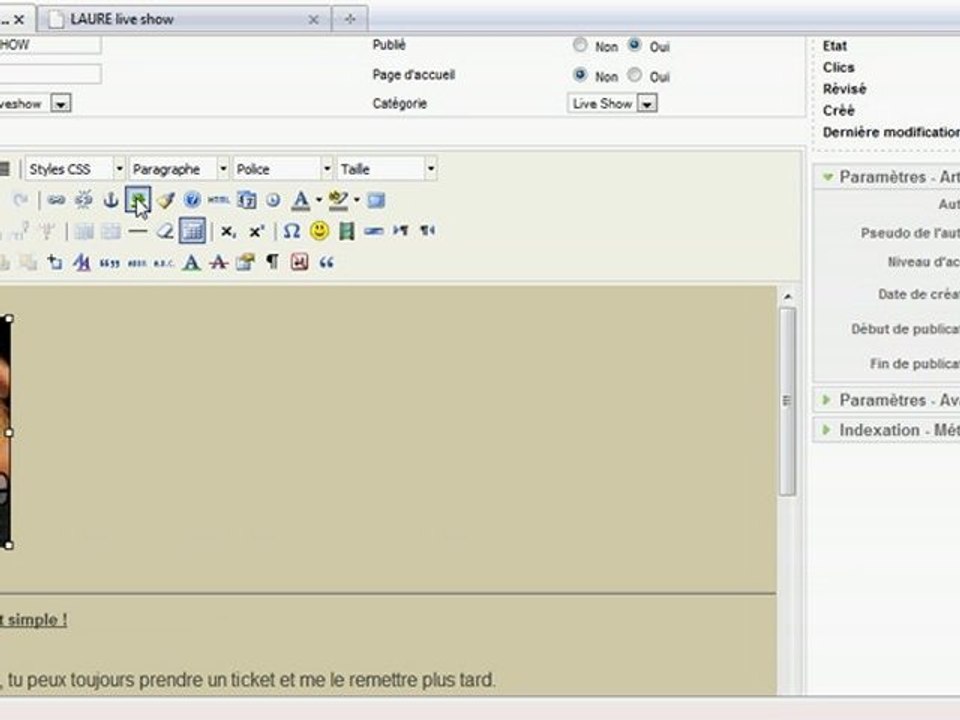960x720 pixels.
Task: Click the advanced horizontal rule icon
Action: 373,231
